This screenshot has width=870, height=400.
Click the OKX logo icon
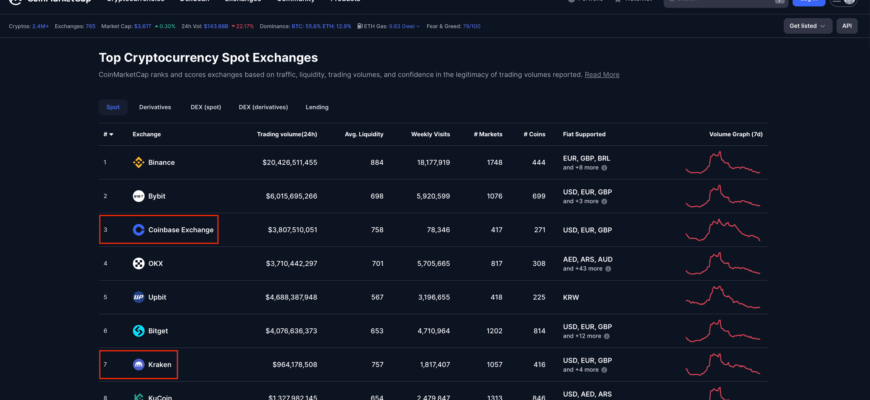click(x=139, y=263)
